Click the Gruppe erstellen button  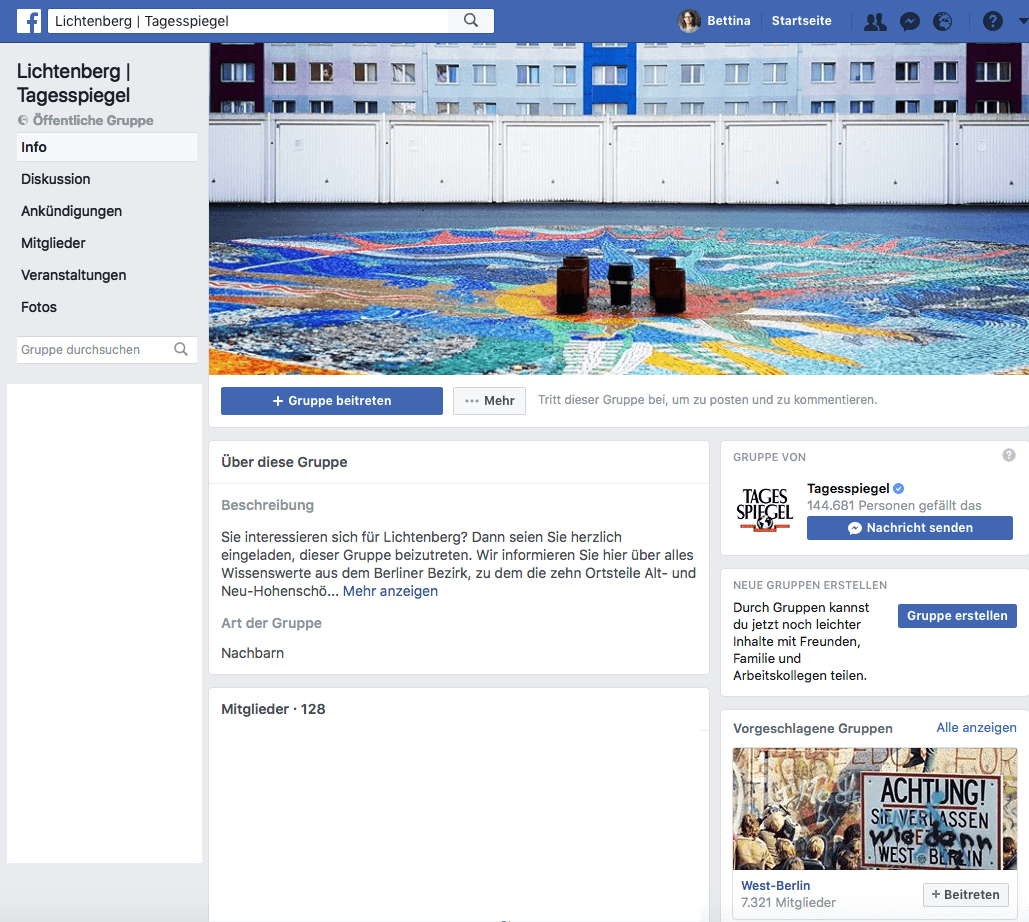pyautogui.click(x=956, y=616)
